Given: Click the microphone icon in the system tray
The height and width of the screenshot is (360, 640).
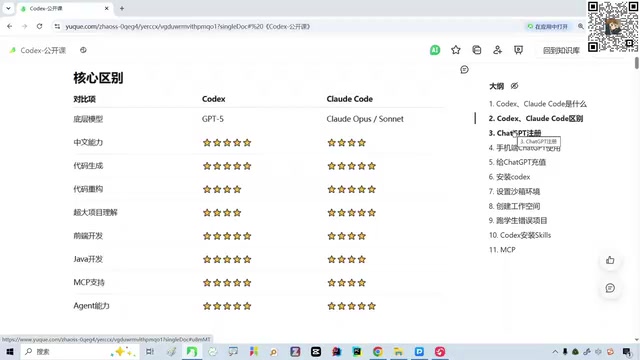Looking at the screenshot, I should (x=565, y=351).
